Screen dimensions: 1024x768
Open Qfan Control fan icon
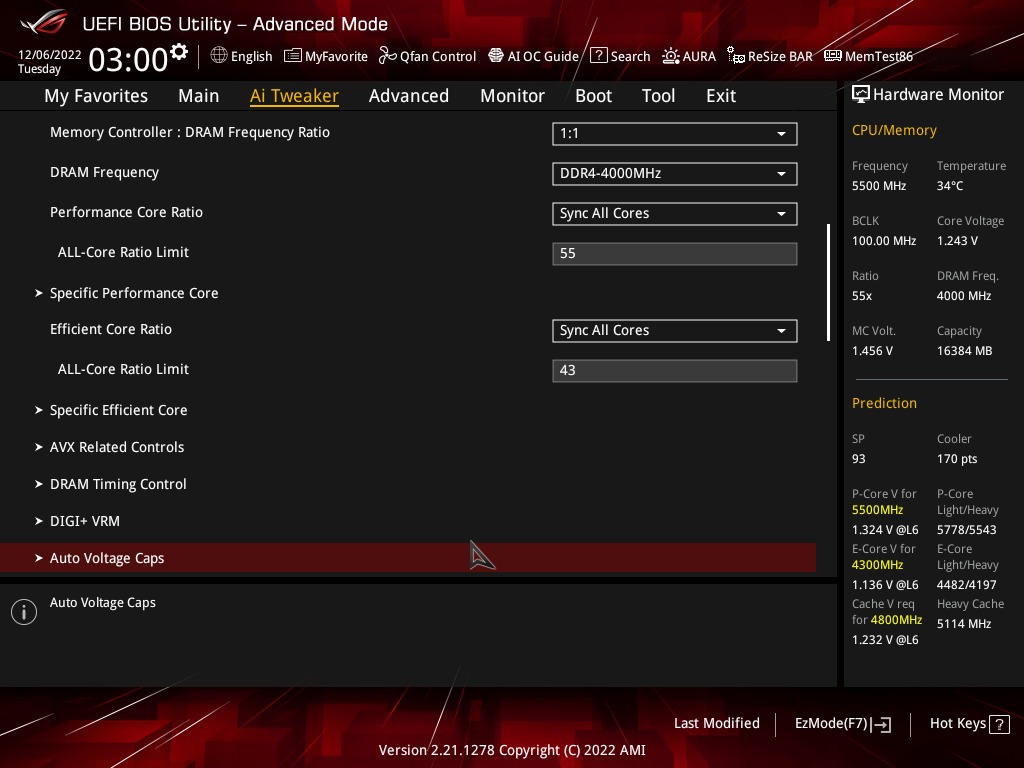click(388, 56)
